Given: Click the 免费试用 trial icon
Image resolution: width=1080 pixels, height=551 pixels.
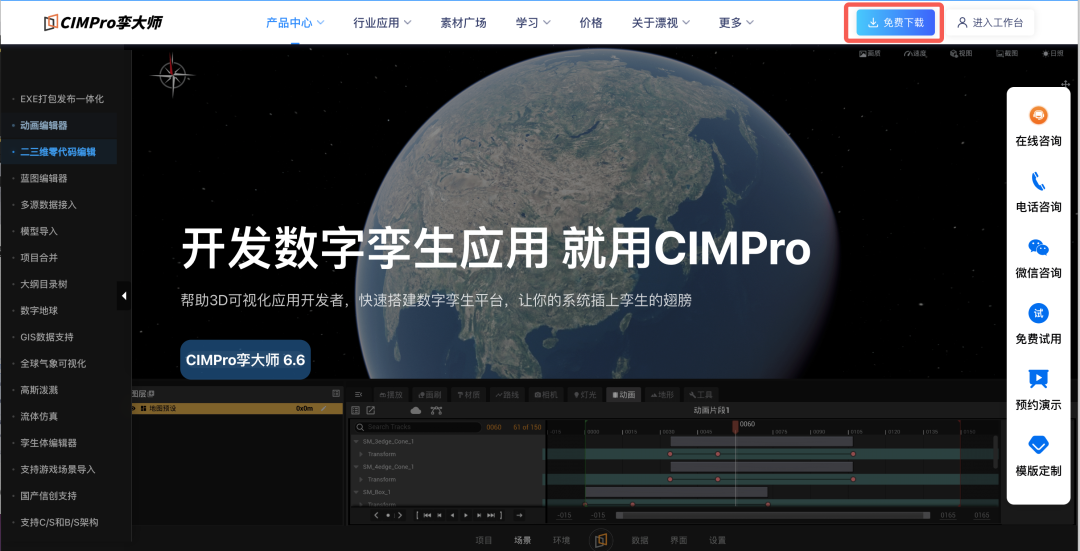Looking at the screenshot, I should click(1038, 313).
